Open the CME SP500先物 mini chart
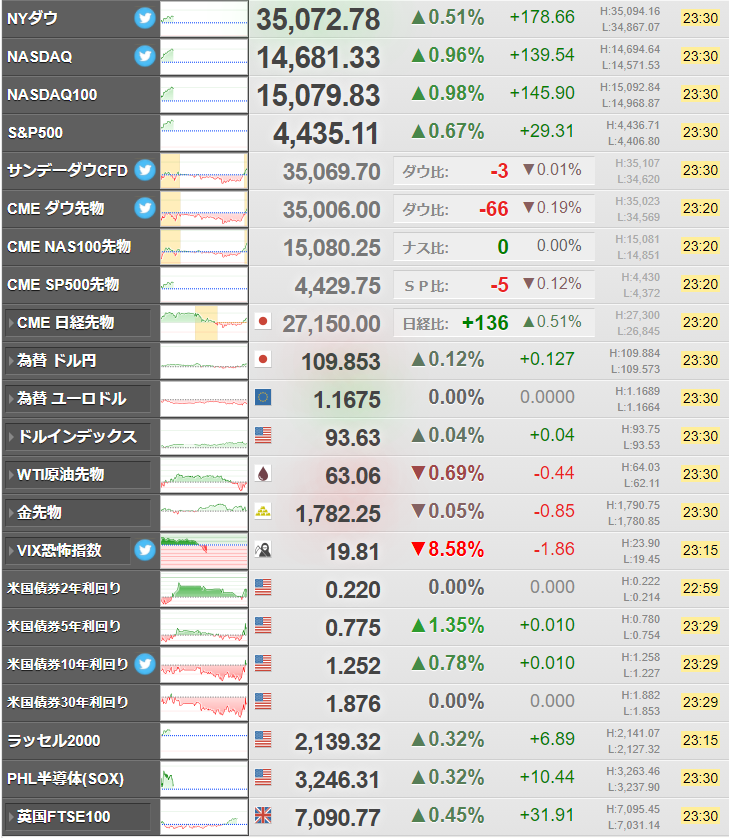The image size is (729, 838). 204,284
